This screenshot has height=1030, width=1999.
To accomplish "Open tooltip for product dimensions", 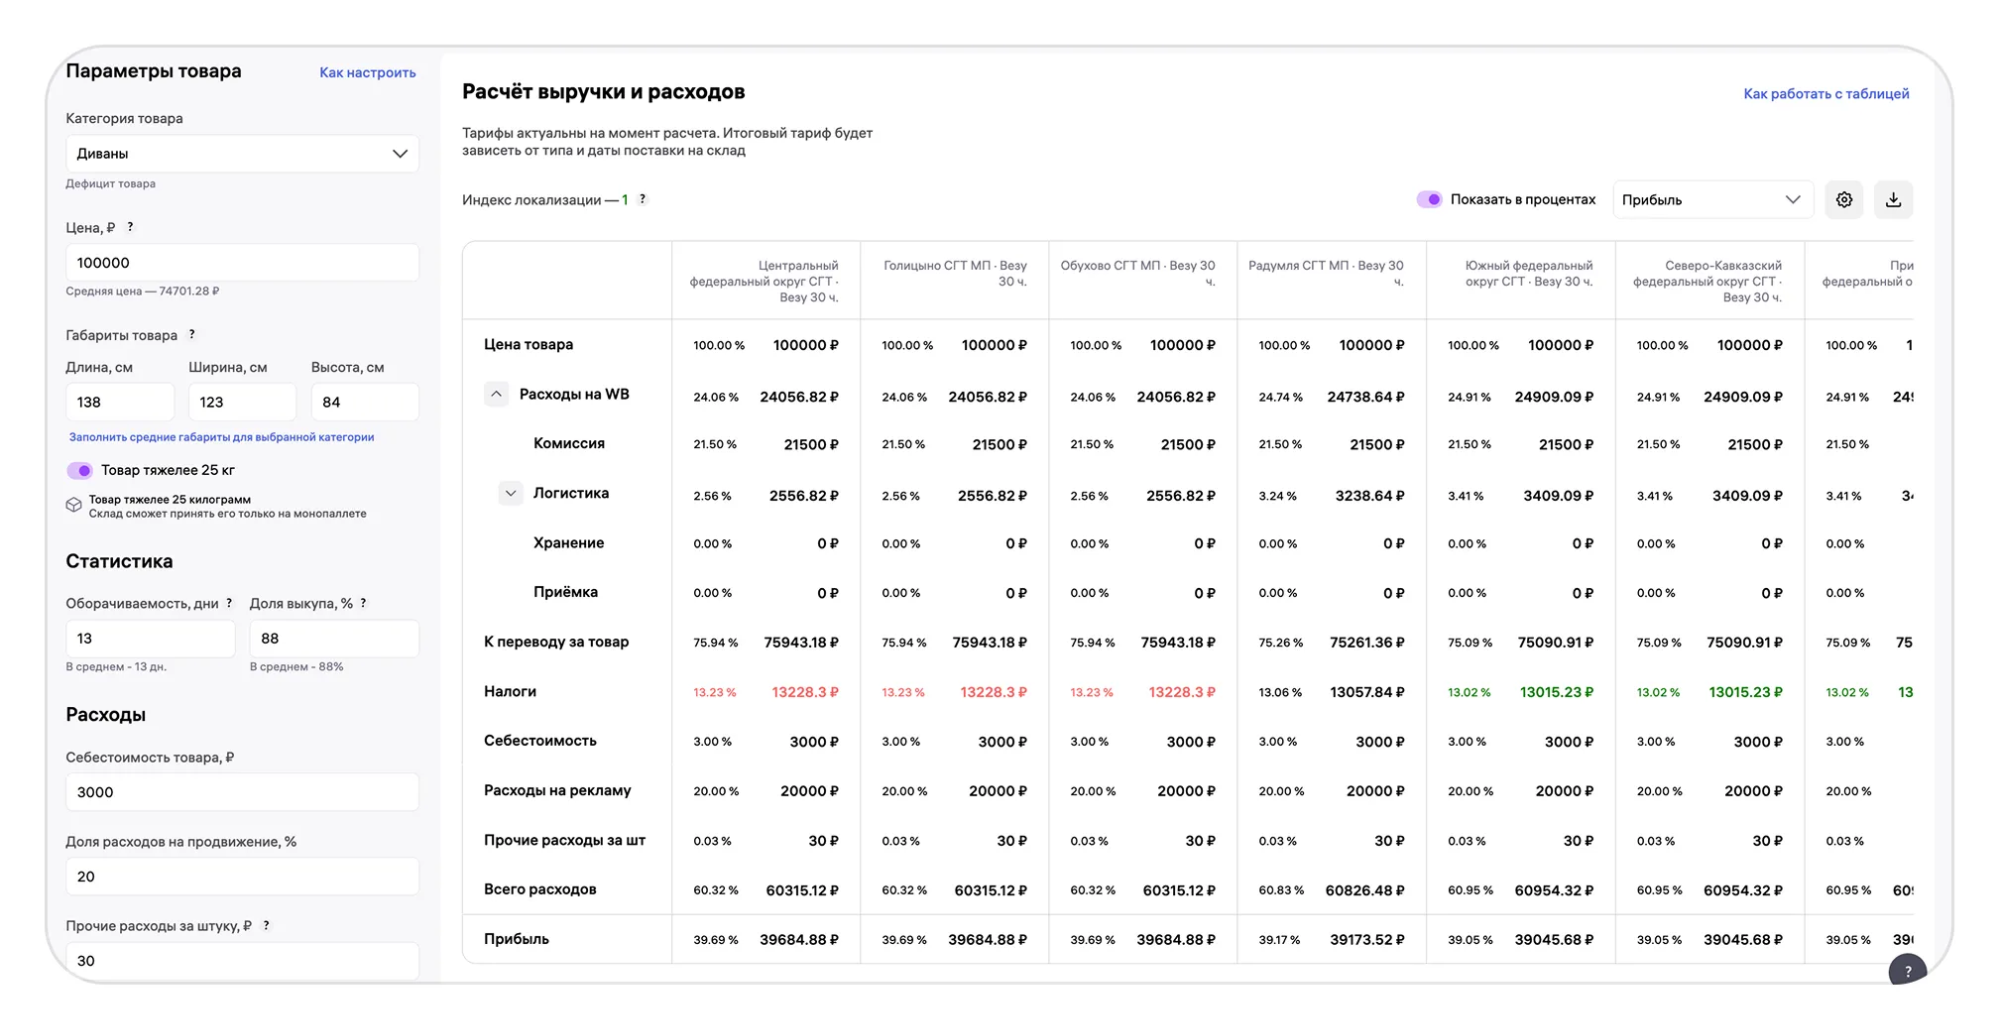I will point(192,335).
